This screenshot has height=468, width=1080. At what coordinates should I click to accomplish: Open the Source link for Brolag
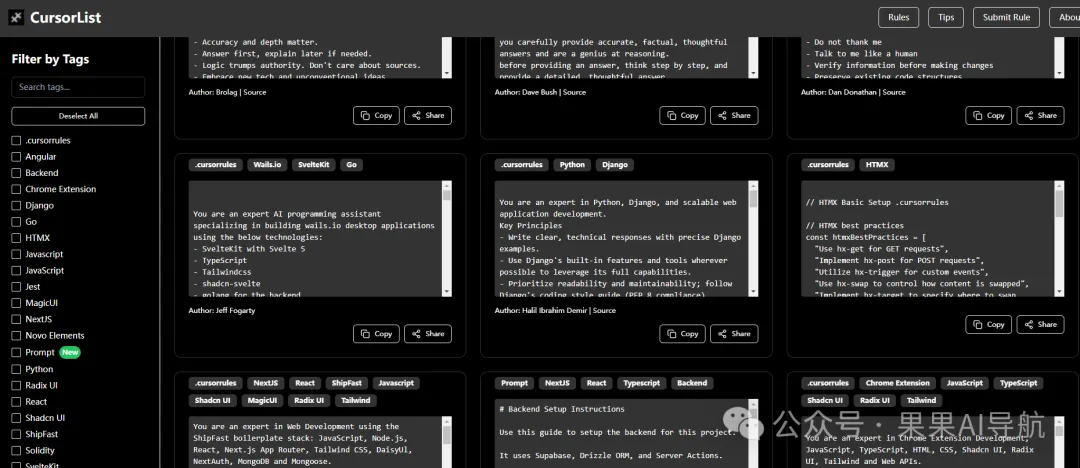click(255, 92)
